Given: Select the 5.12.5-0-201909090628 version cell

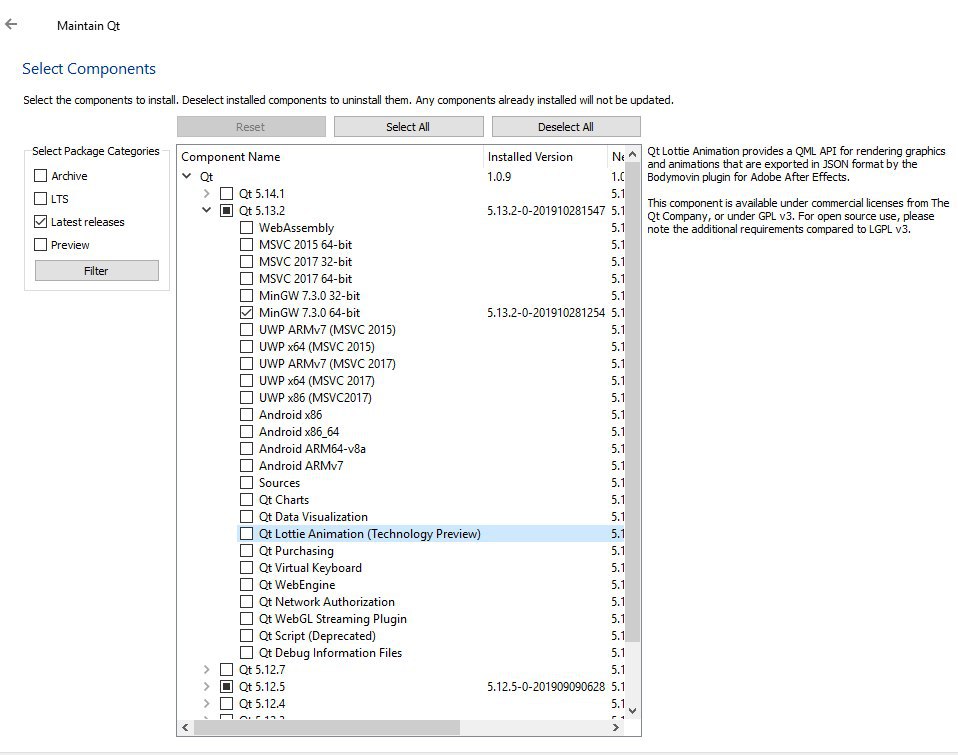Looking at the screenshot, I should [546, 687].
